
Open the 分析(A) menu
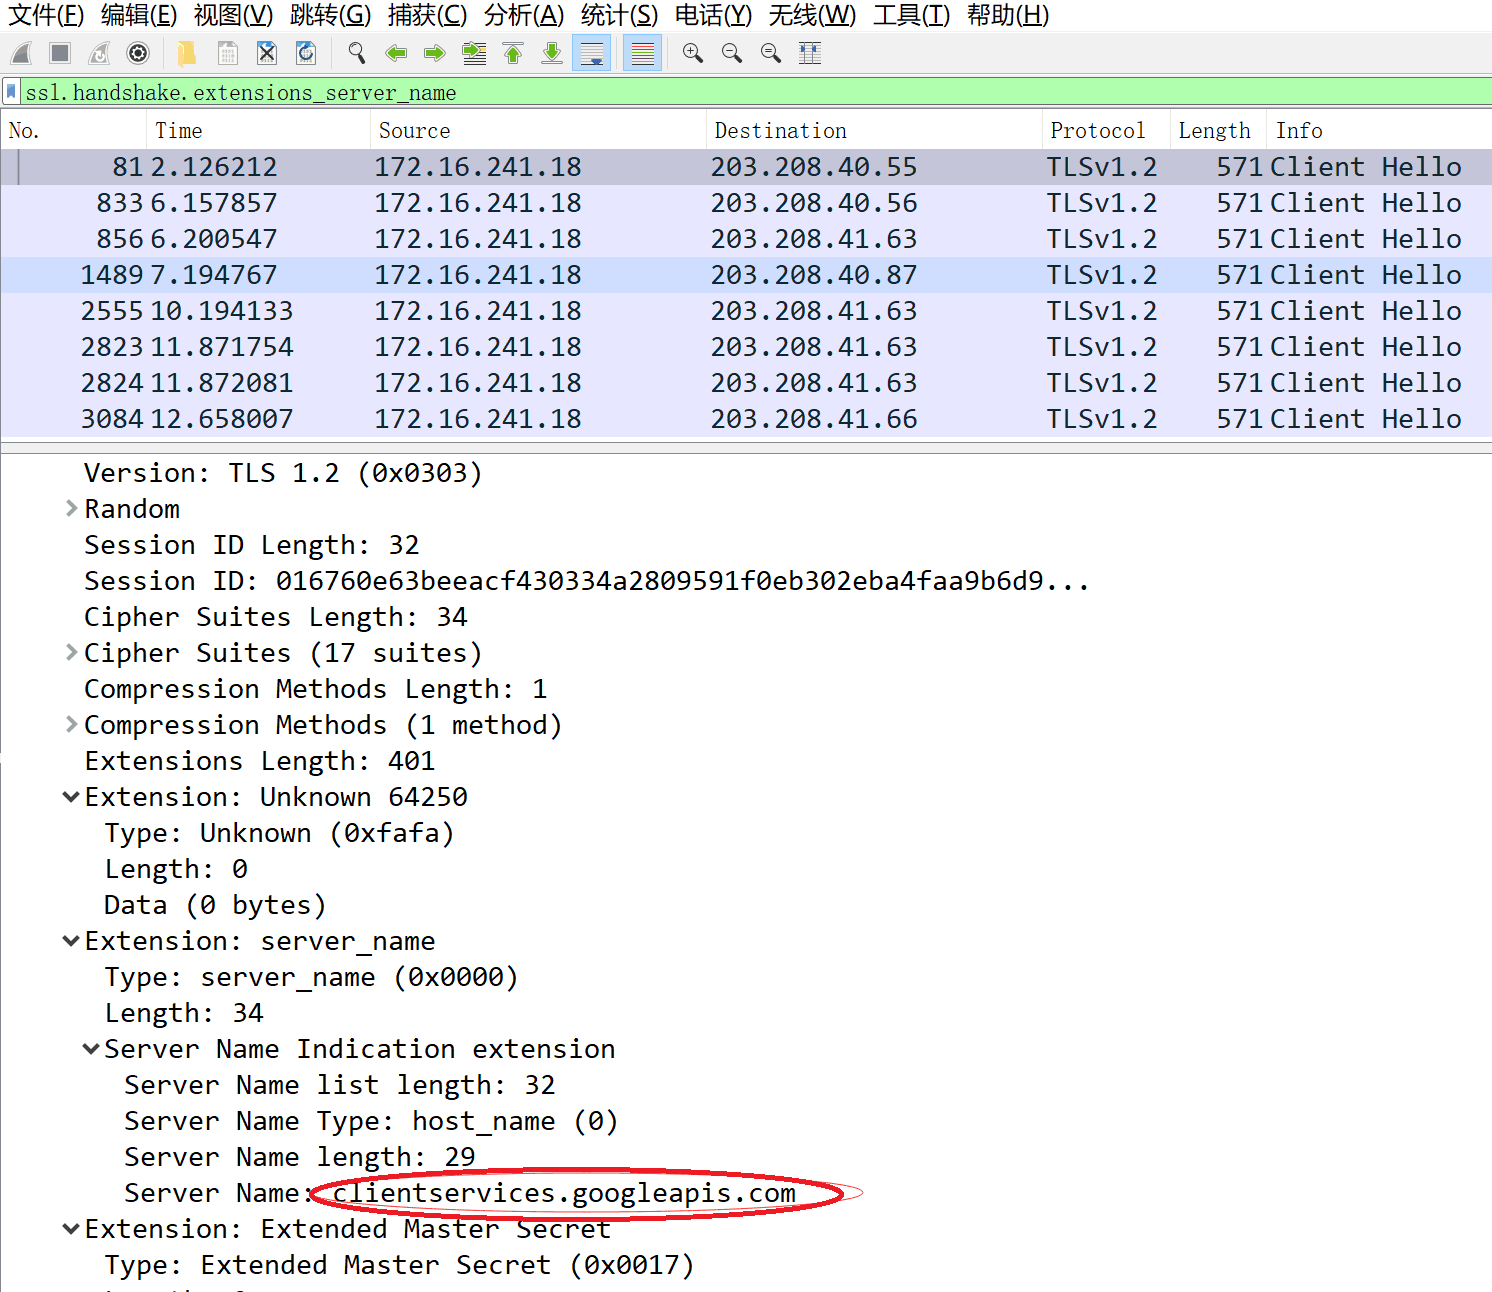coord(523,15)
